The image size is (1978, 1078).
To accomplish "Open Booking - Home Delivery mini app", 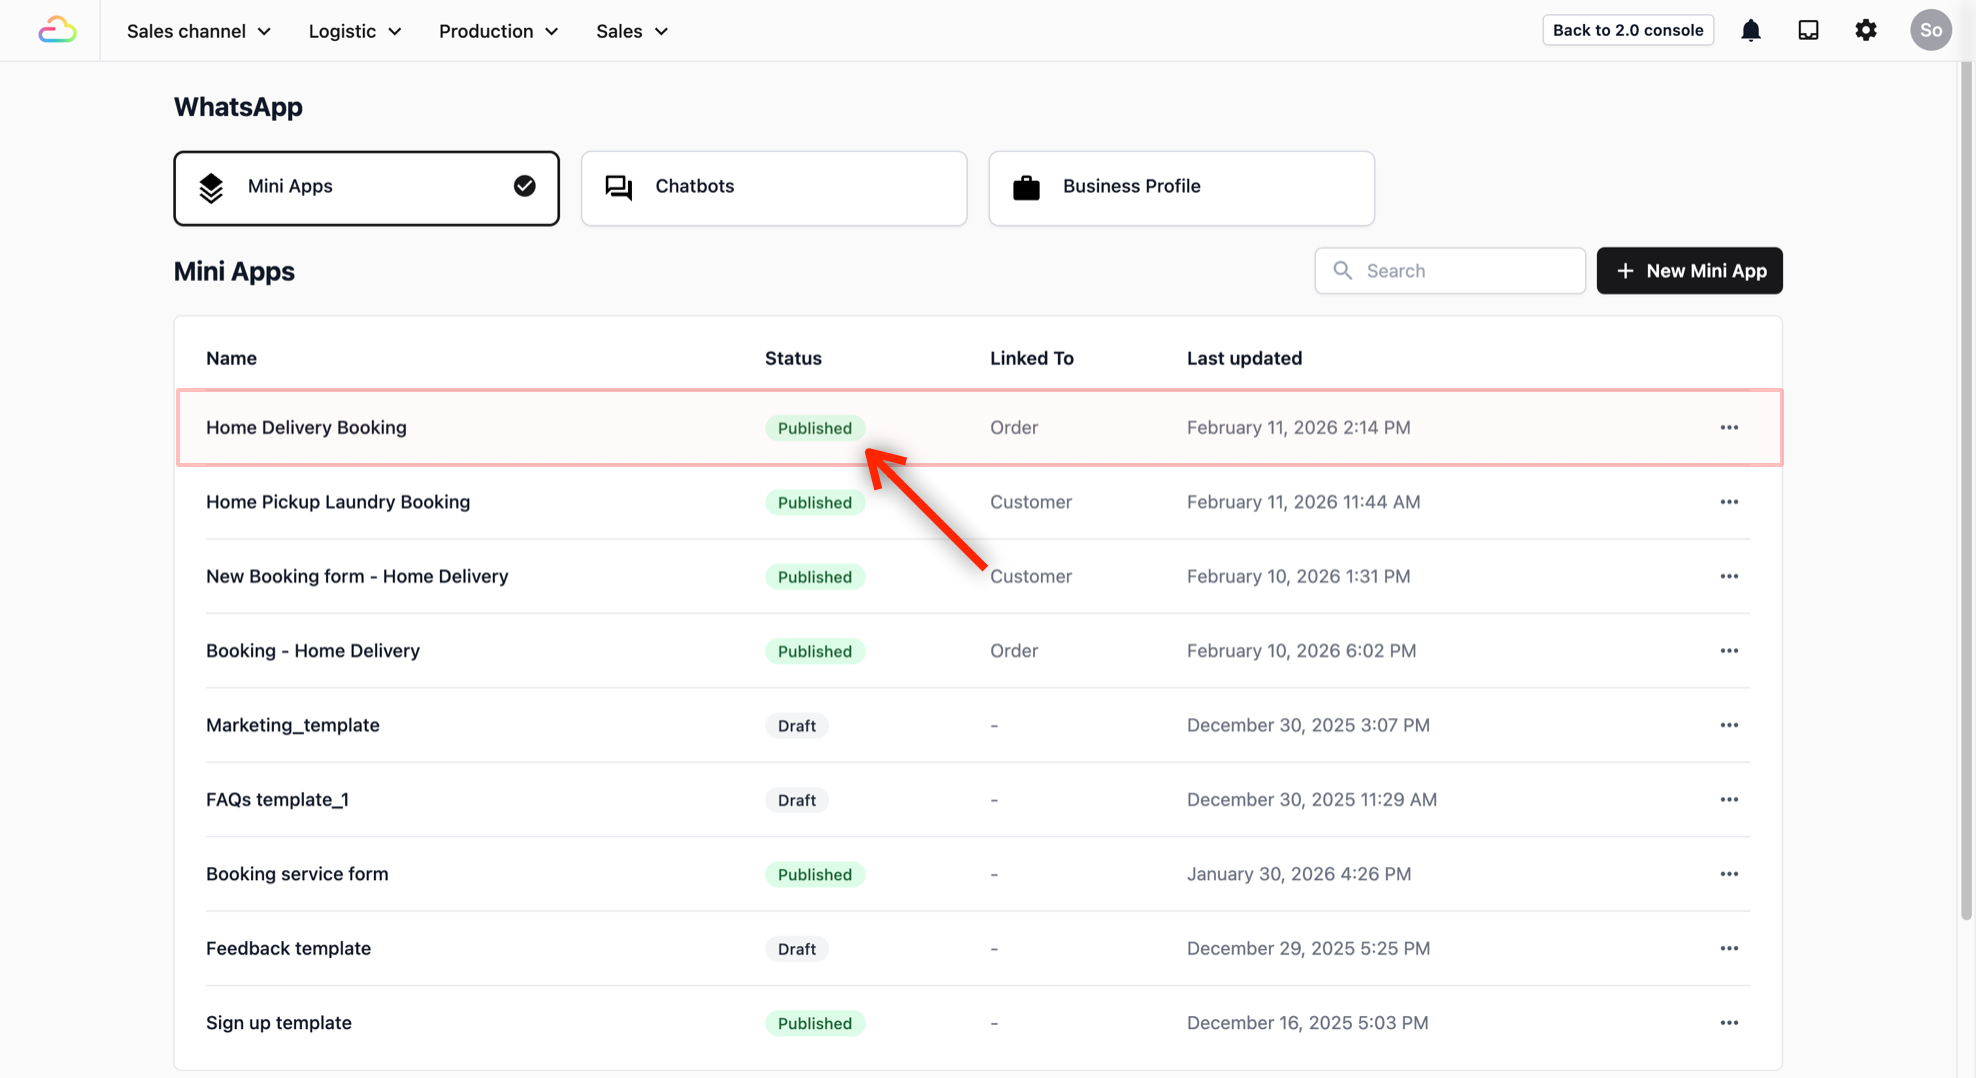I will pyautogui.click(x=313, y=651).
